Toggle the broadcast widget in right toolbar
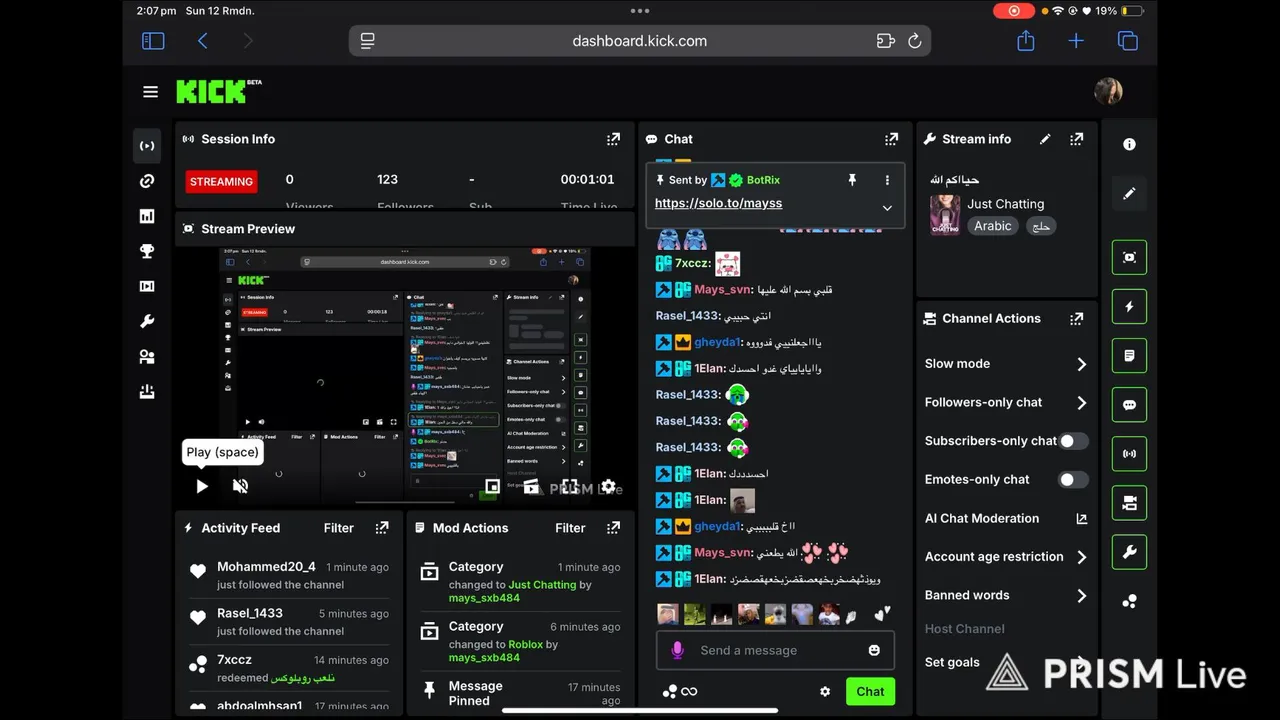1280x720 pixels. click(x=1129, y=454)
